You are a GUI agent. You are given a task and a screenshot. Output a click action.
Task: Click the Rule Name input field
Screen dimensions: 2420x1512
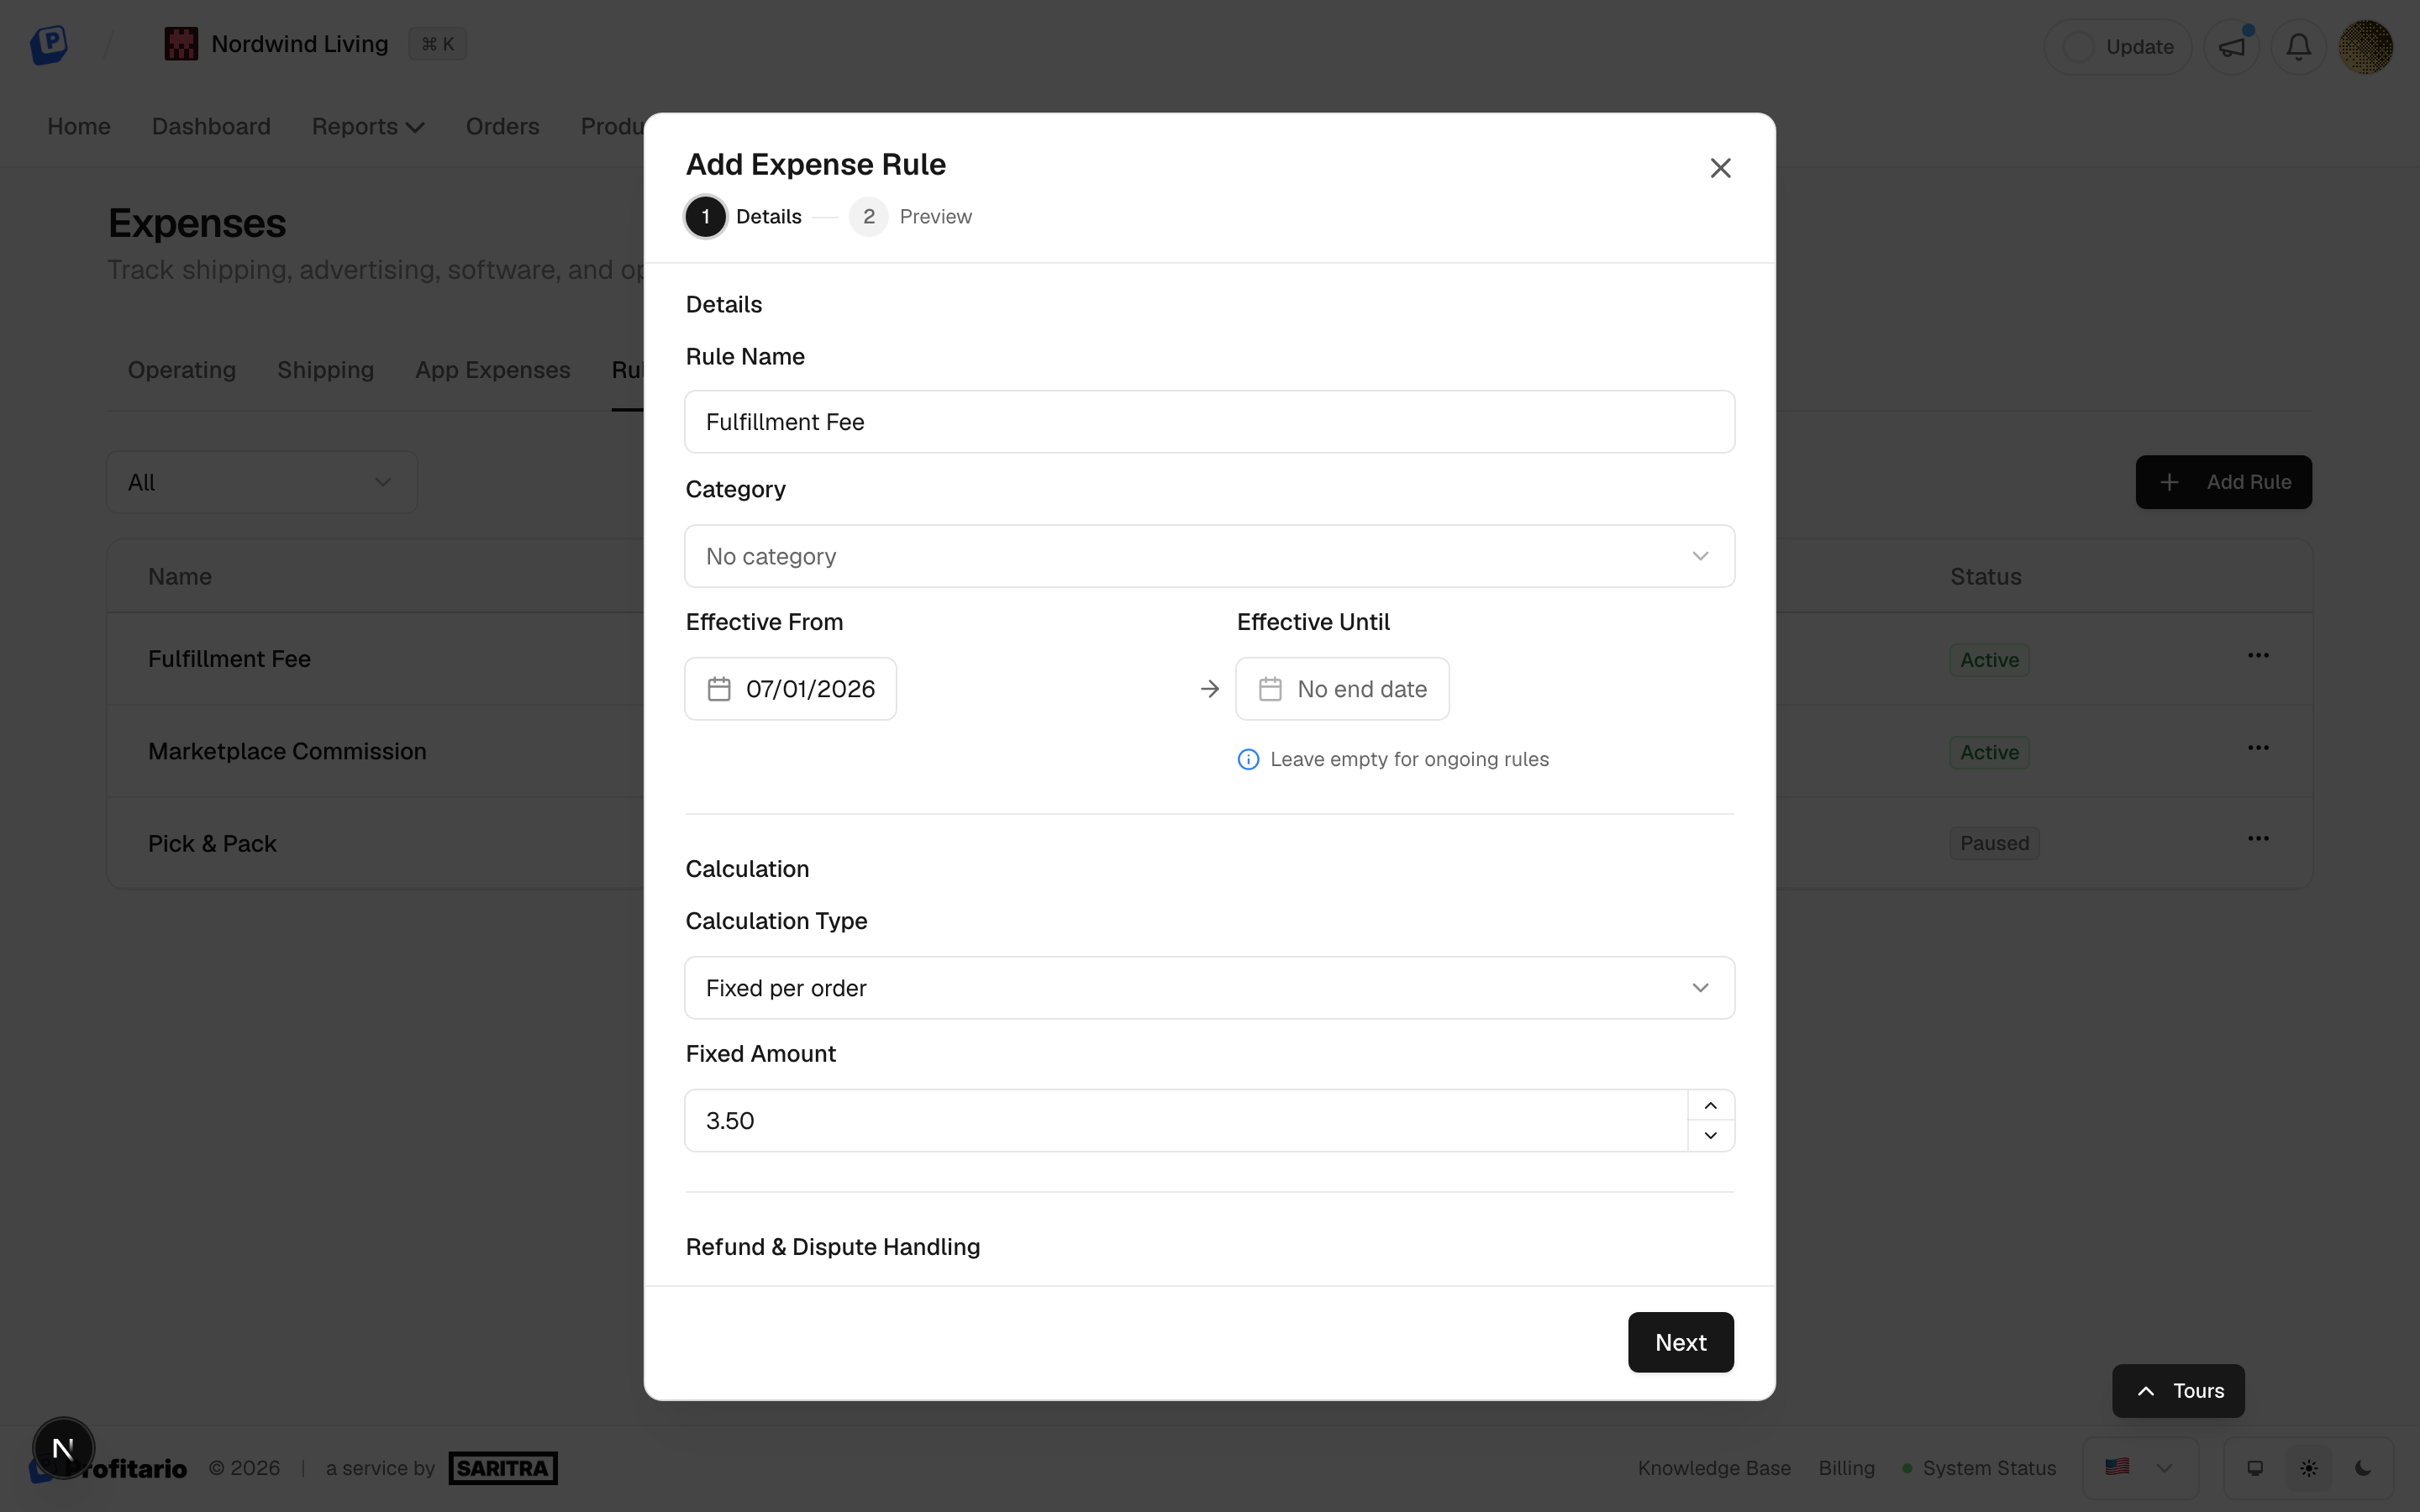click(1209, 422)
